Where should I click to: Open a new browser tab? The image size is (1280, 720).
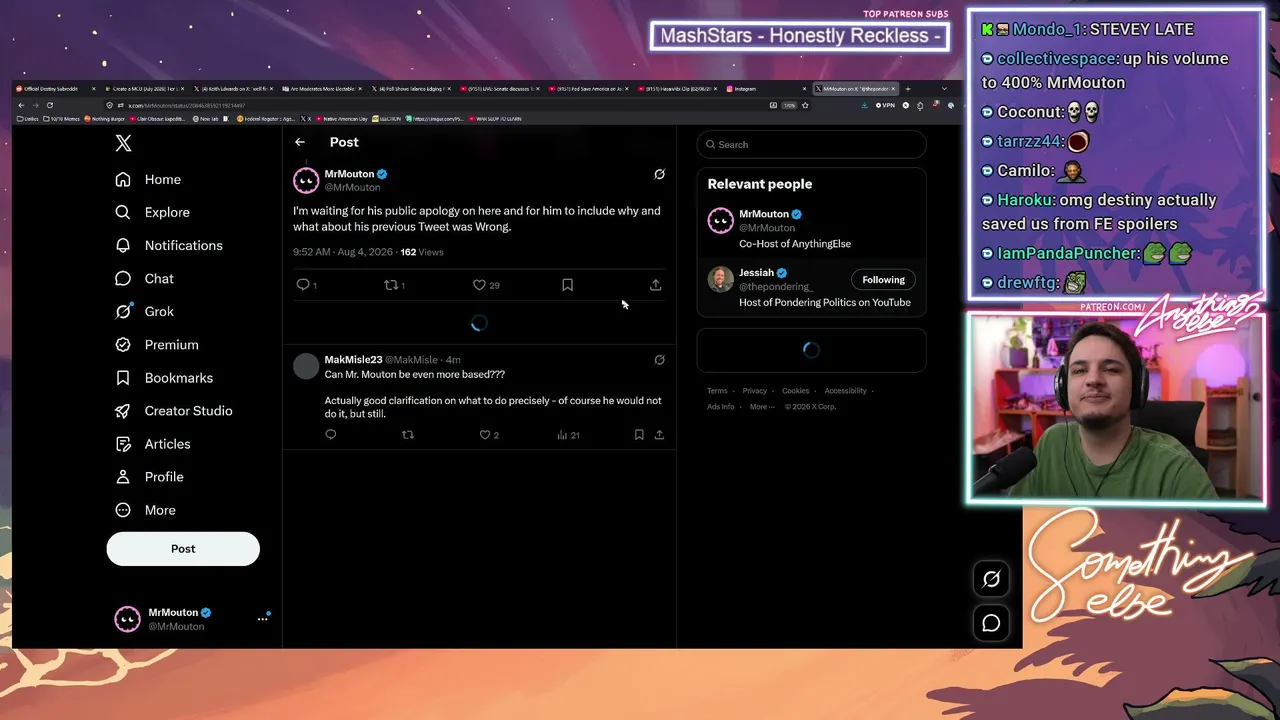tap(908, 89)
